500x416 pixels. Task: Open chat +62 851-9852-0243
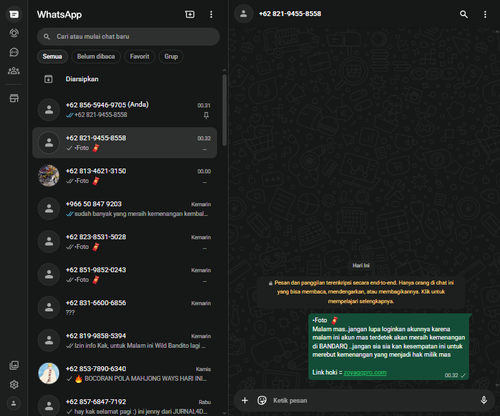pyautogui.click(x=125, y=275)
